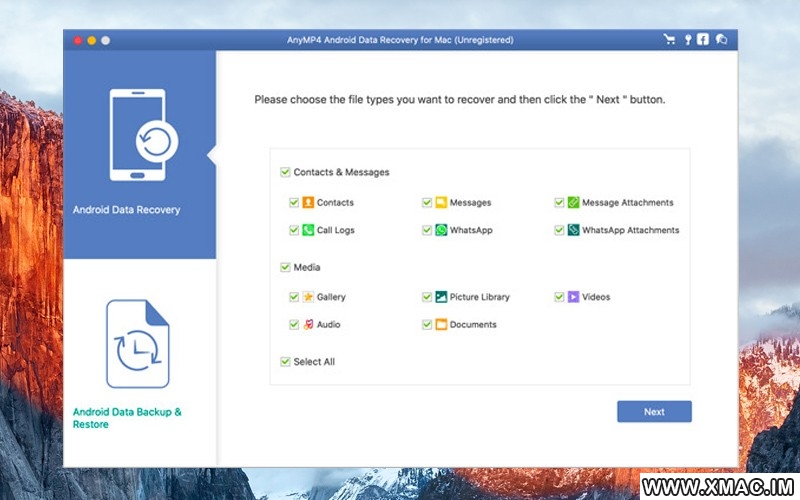Click the Audio label text
The width and height of the screenshot is (800, 500).
tap(329, 324)
